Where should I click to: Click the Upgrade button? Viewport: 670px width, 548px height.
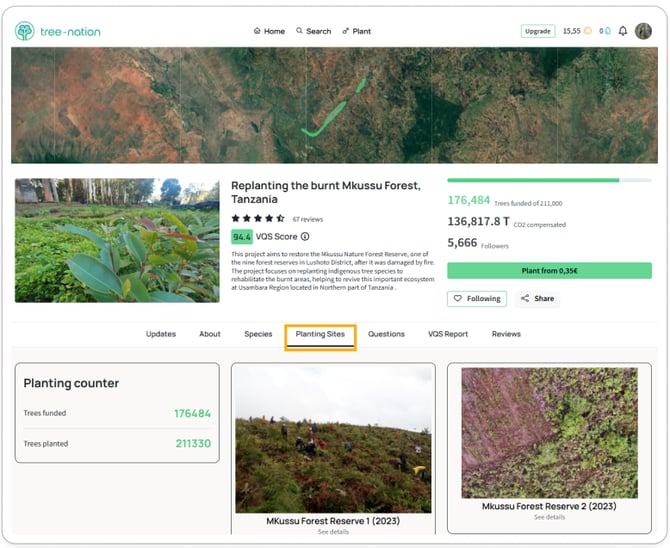[538, 31]
